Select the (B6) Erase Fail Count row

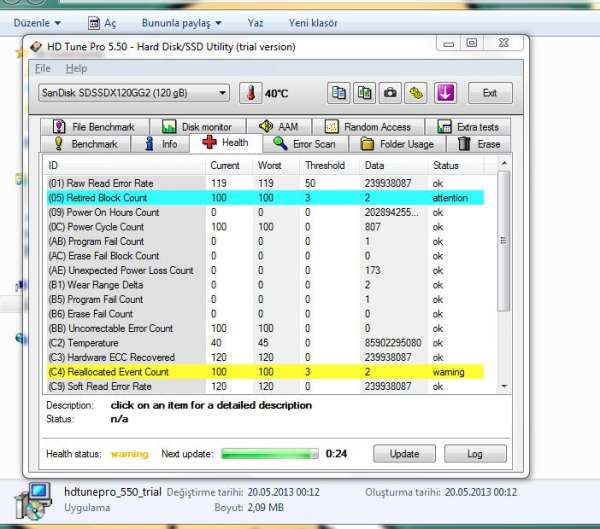[264, 314]
